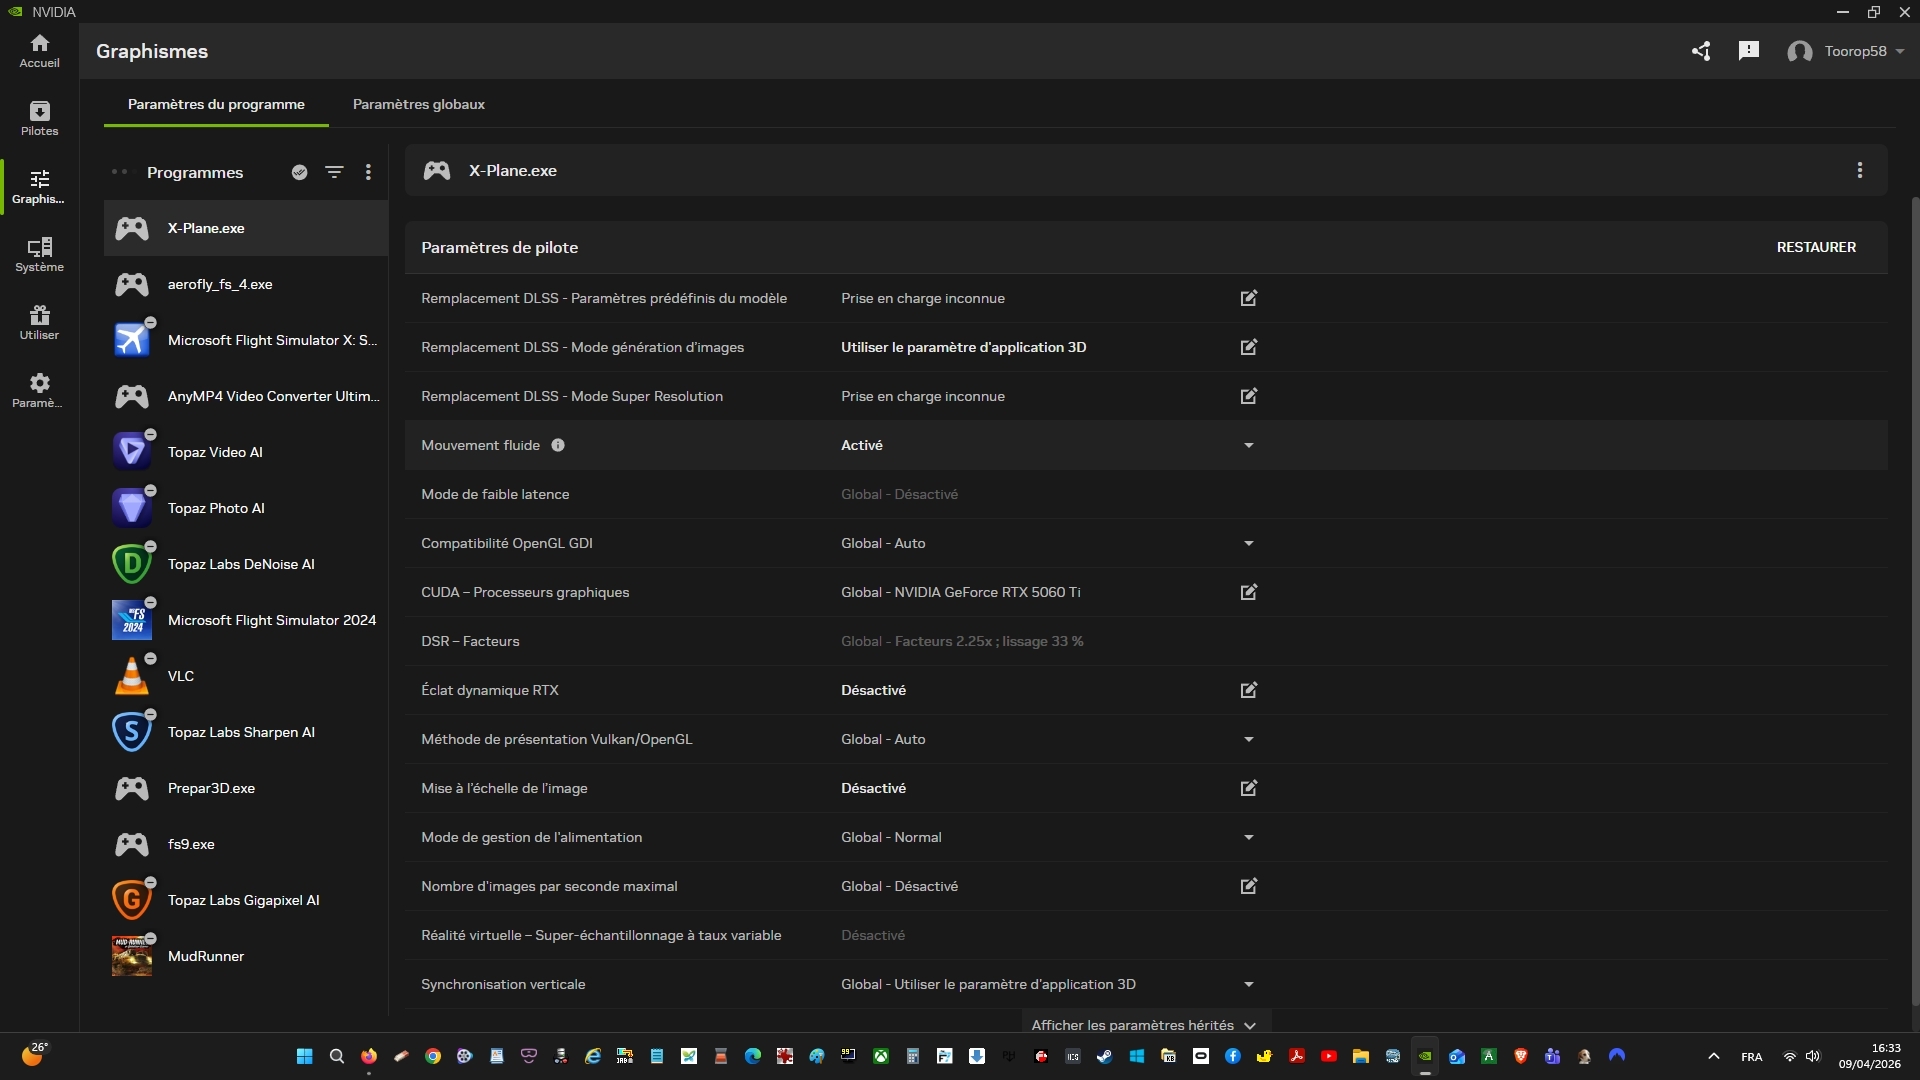Click the filter icon in Programmes
1920x1080 pixels.
pos(334,172)
